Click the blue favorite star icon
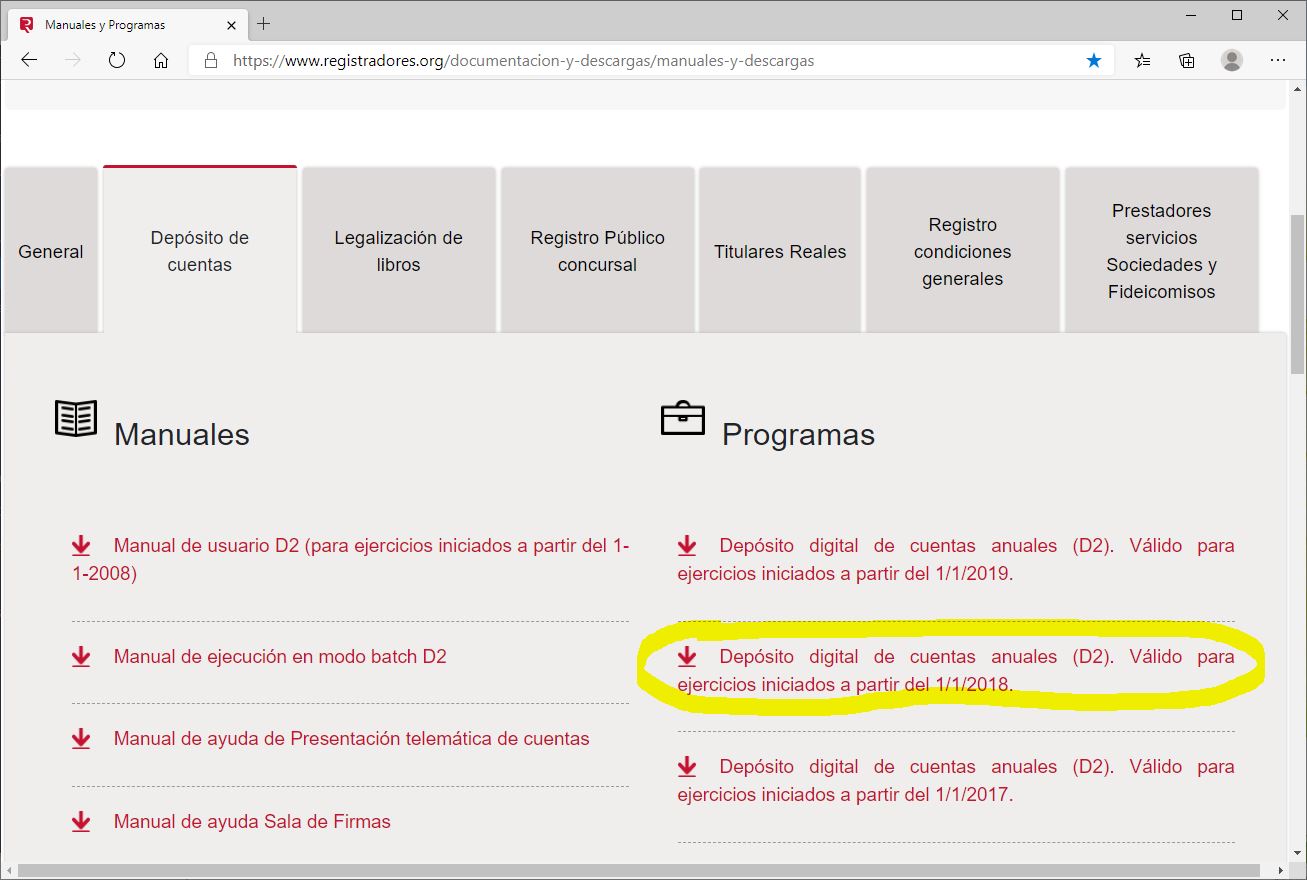Viewport: 1307px width, 880px height. 1094,60
